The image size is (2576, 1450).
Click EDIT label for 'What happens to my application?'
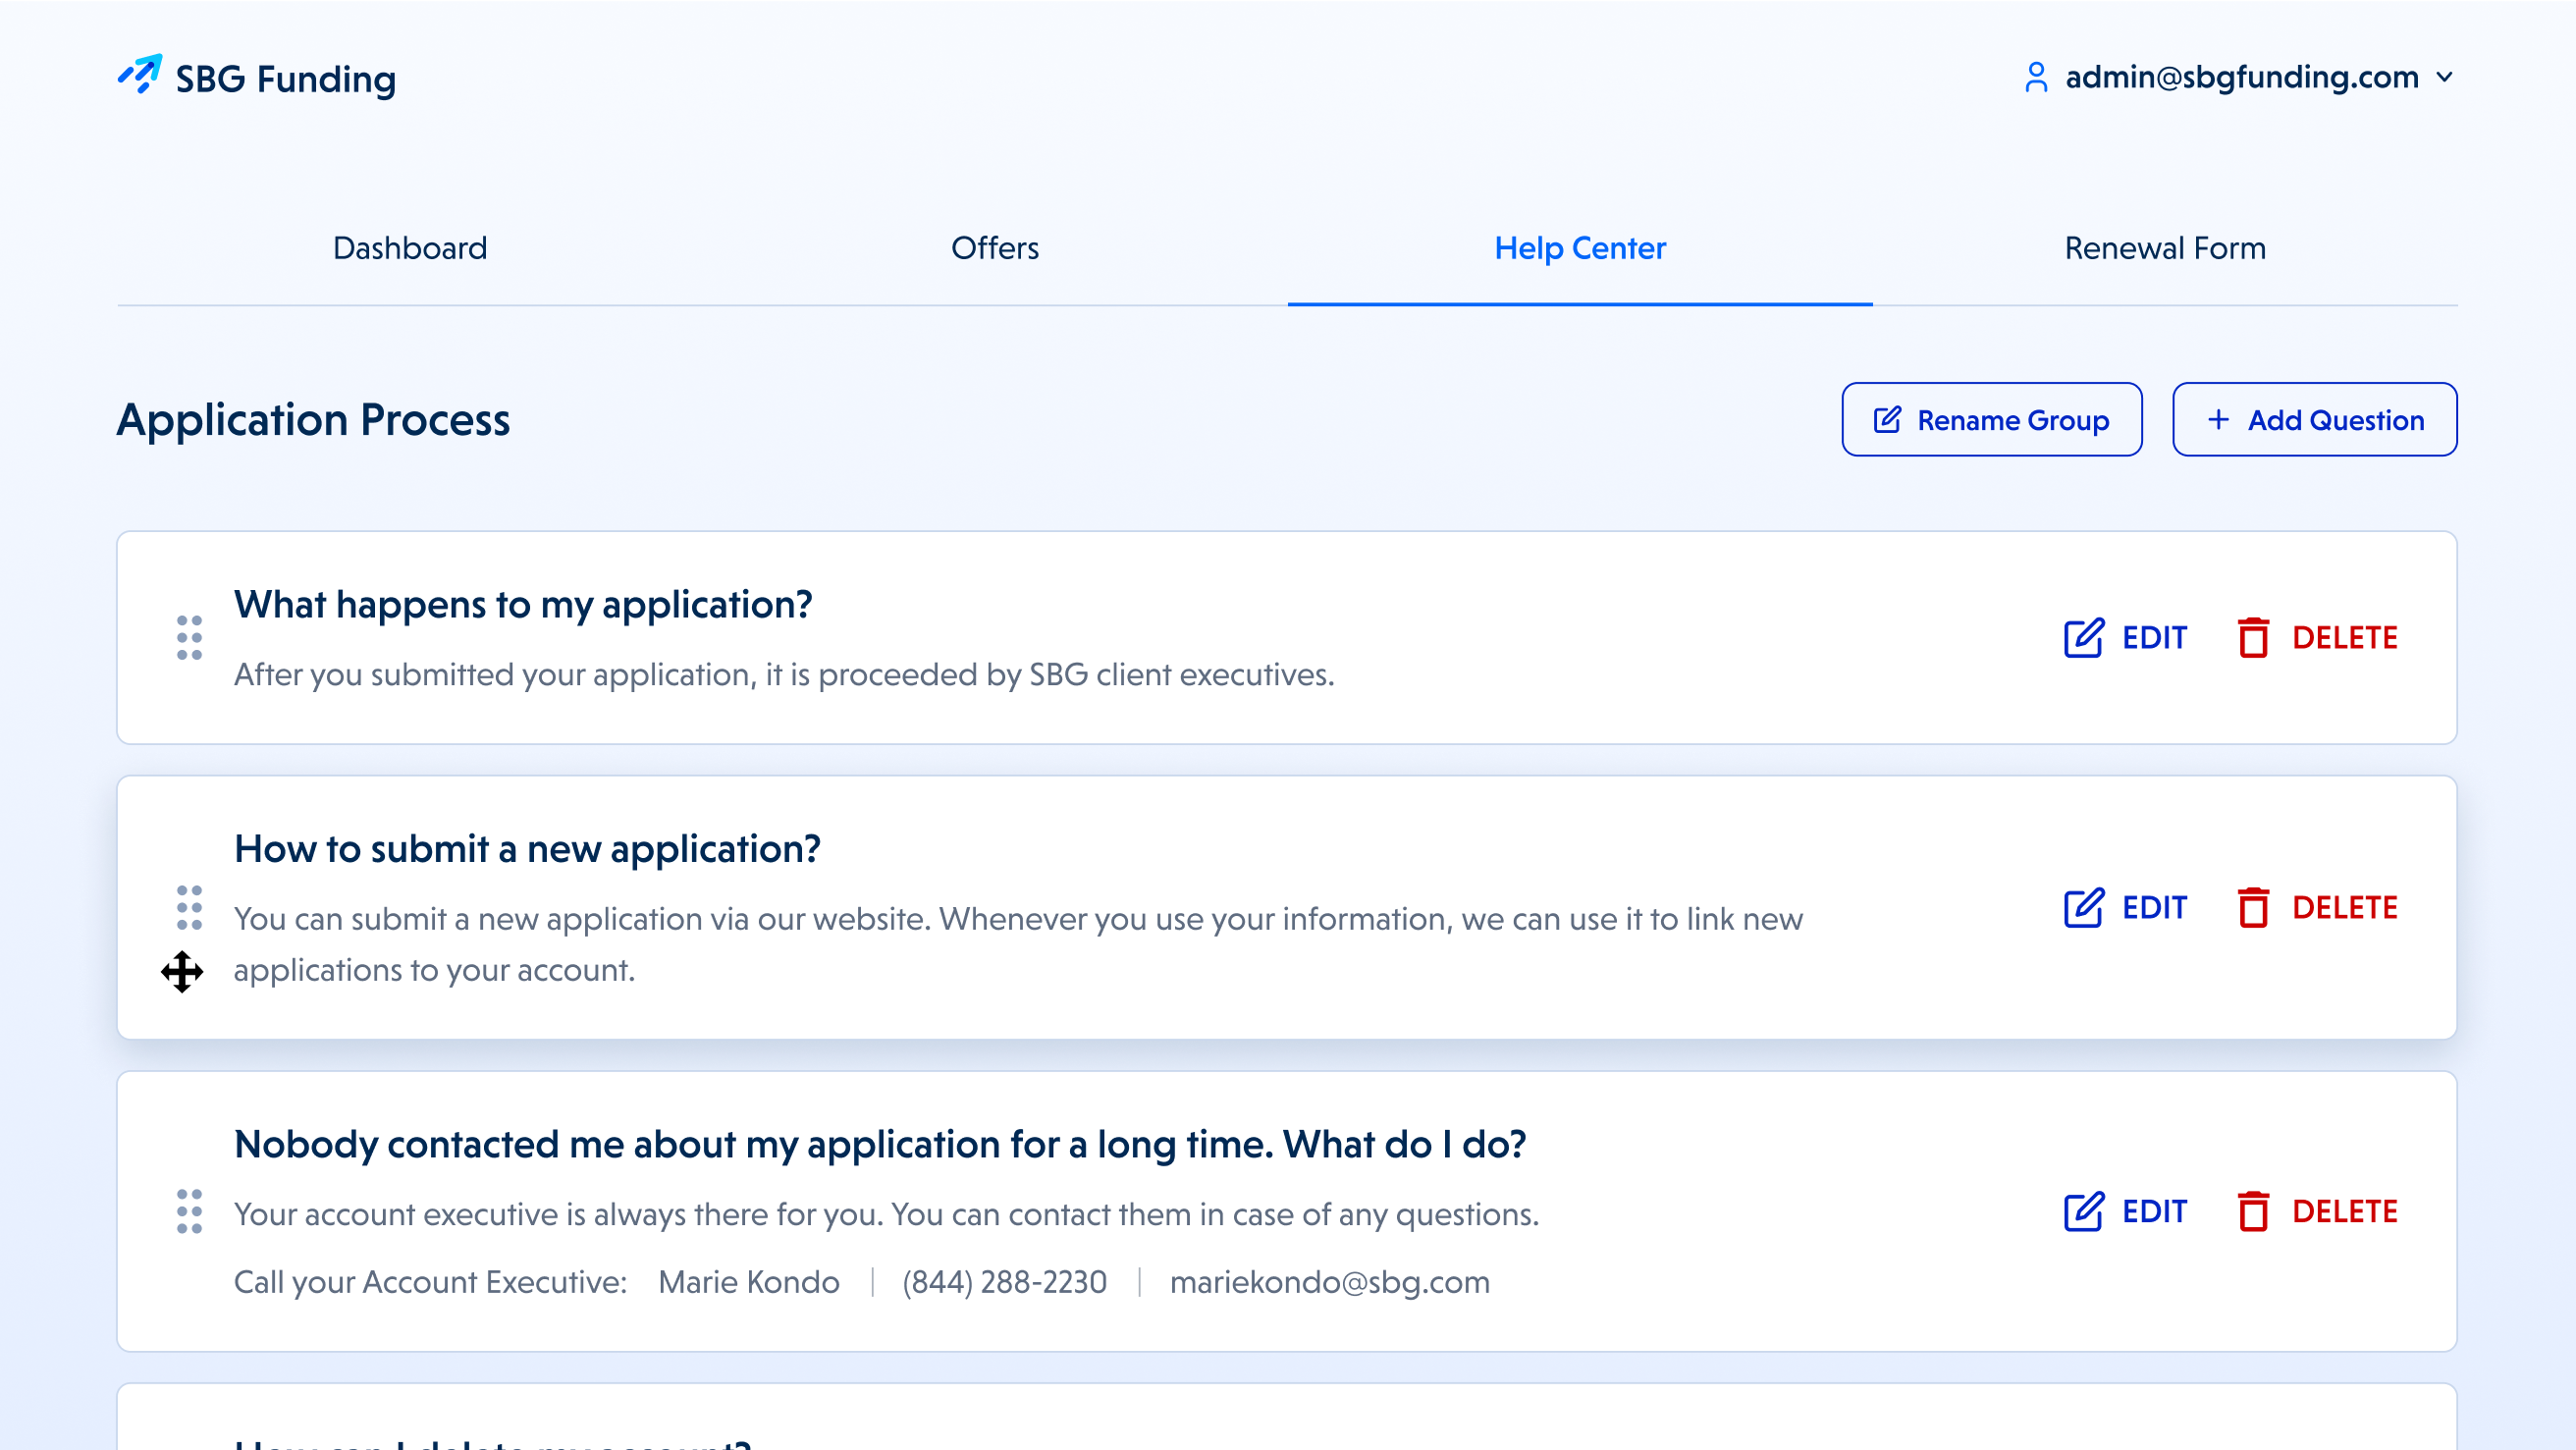[x=2154, y=638]
